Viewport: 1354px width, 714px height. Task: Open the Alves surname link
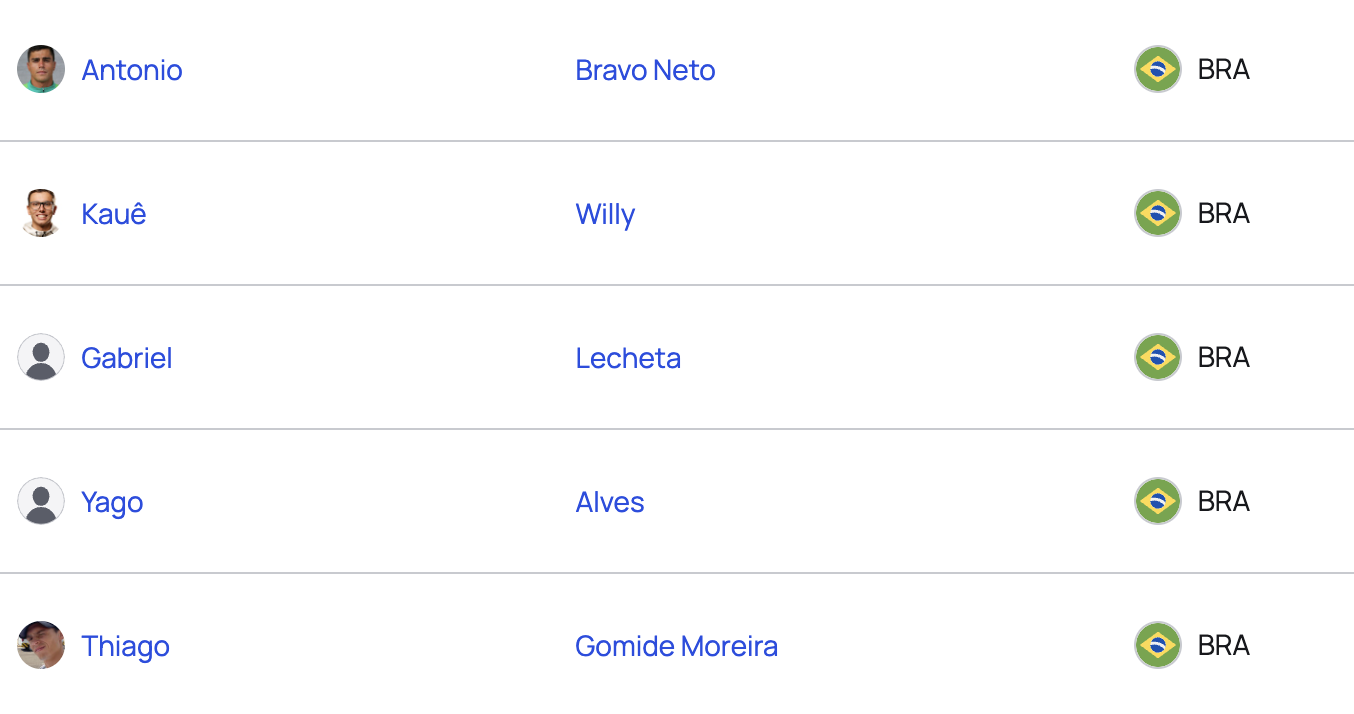[610, 502]
